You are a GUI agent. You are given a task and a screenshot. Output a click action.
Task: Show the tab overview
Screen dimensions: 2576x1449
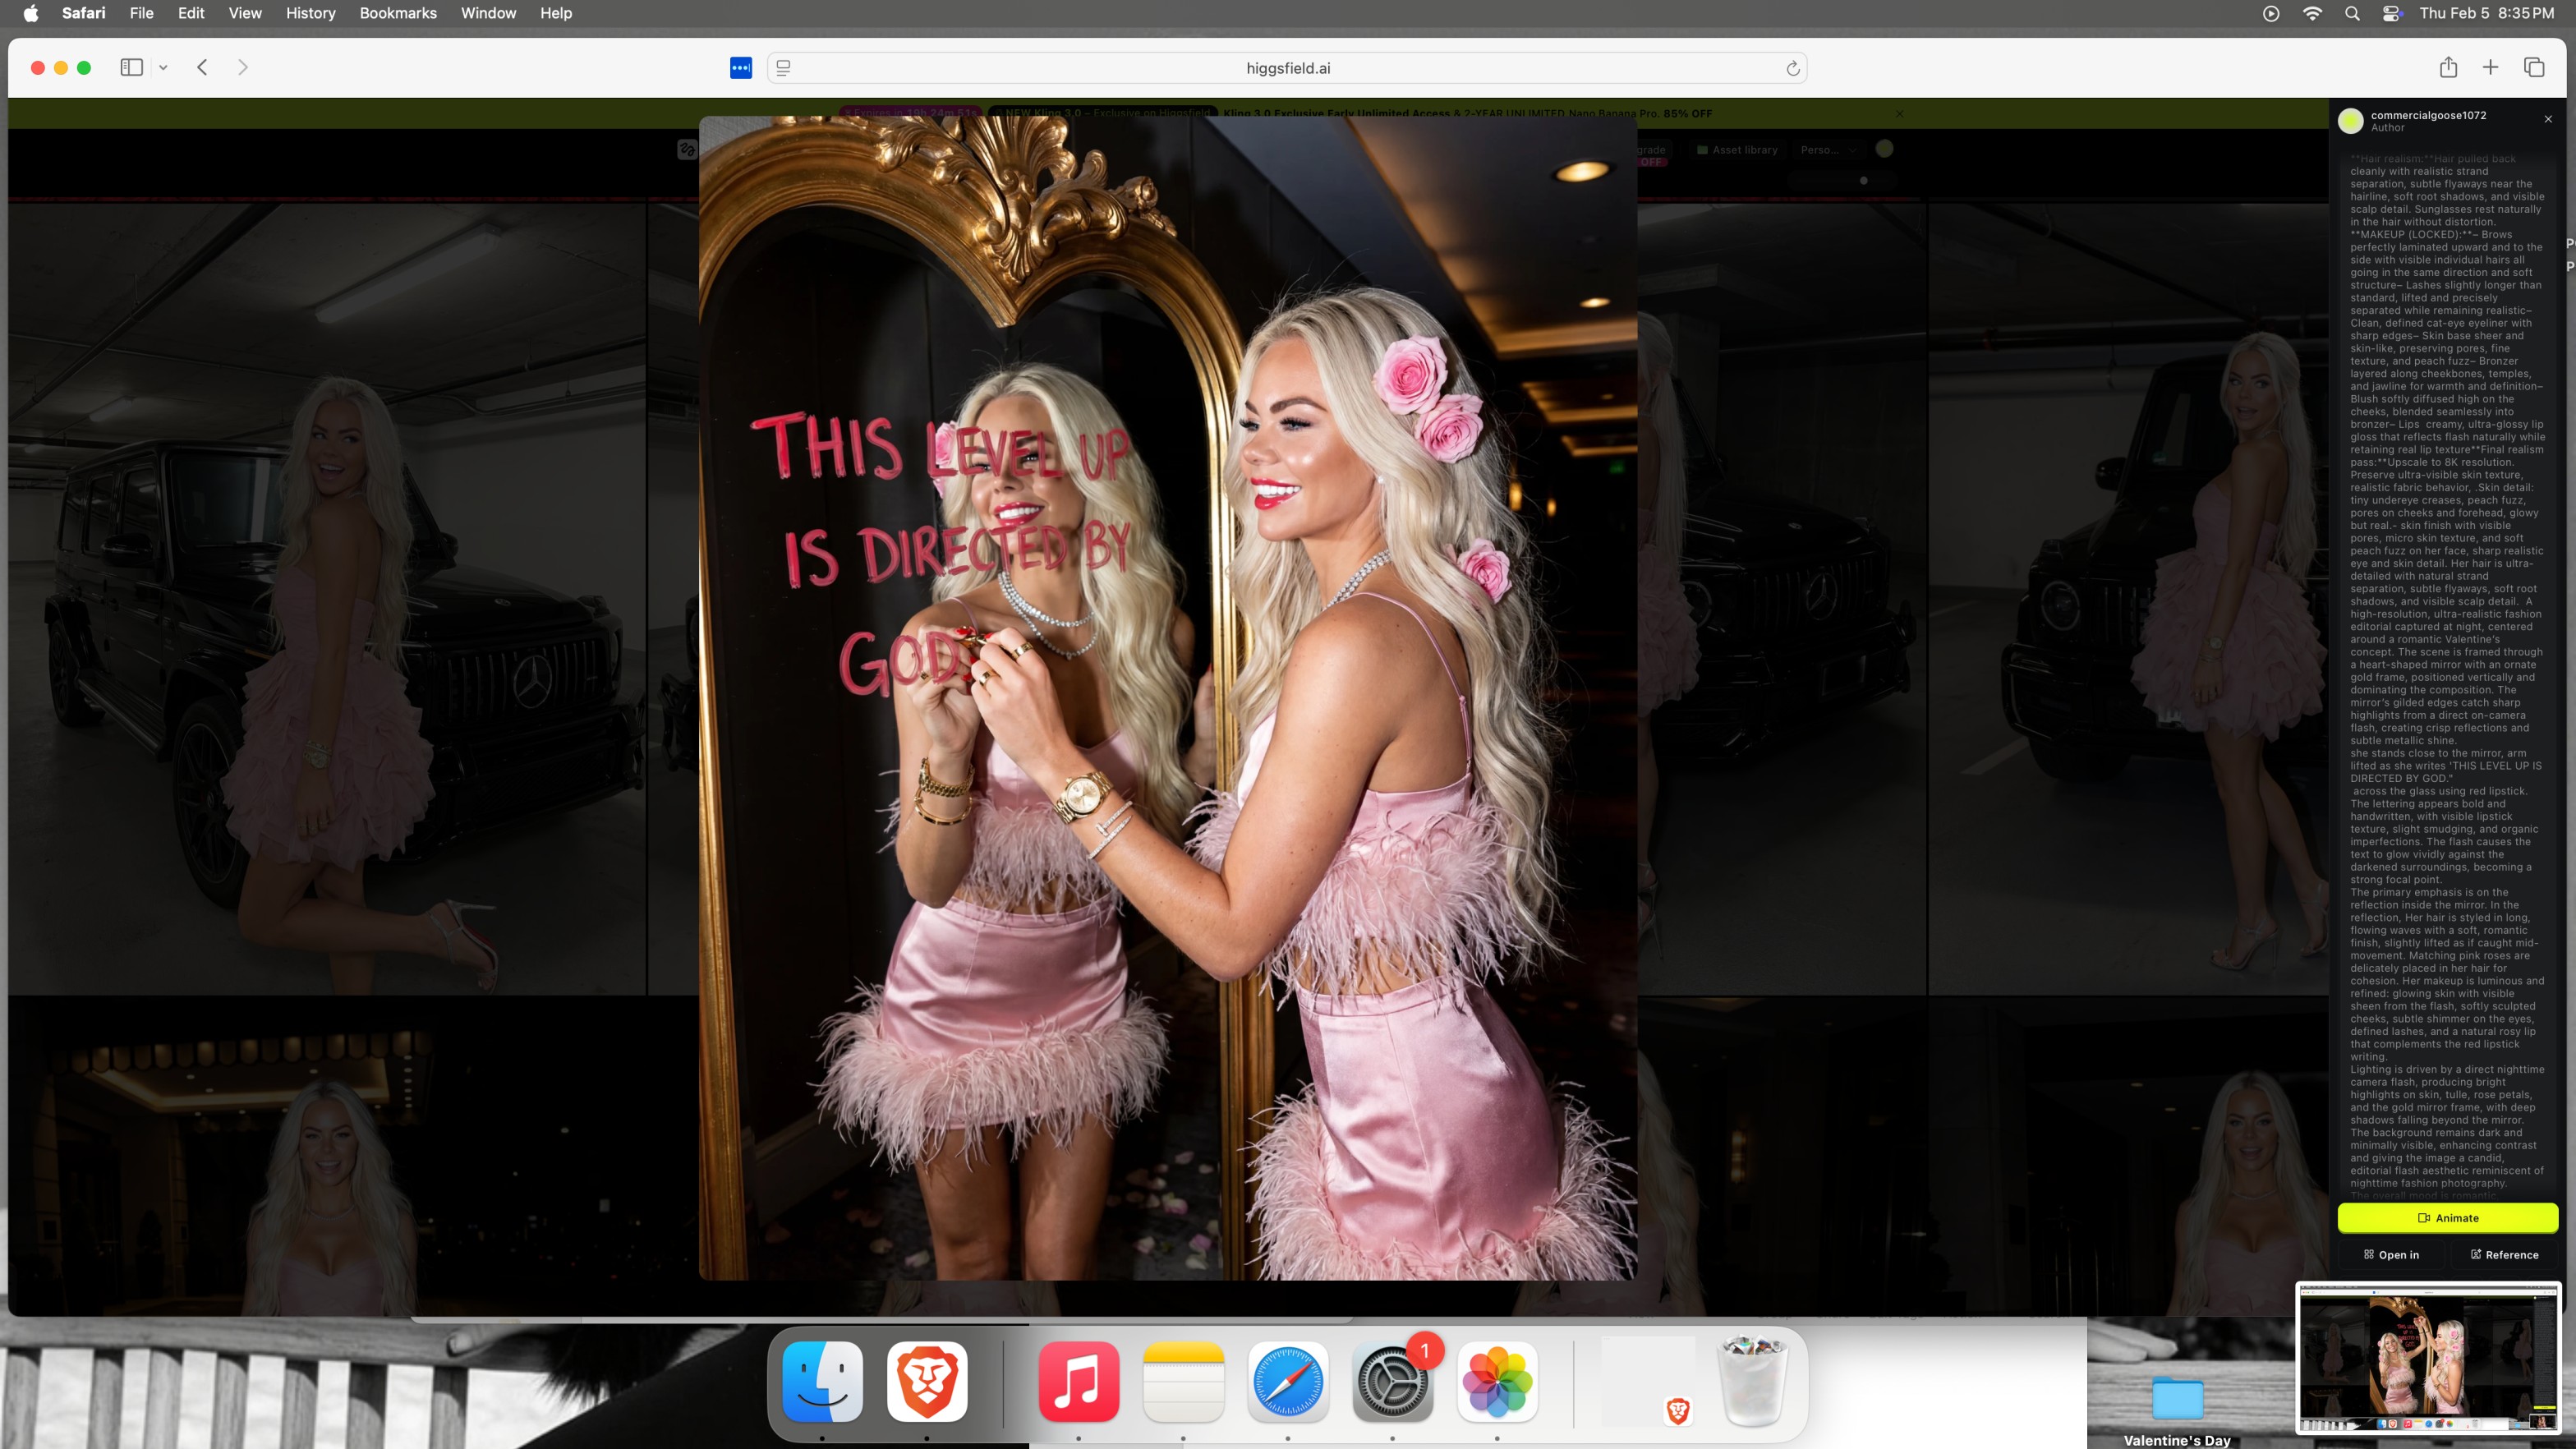(2533, 67)
